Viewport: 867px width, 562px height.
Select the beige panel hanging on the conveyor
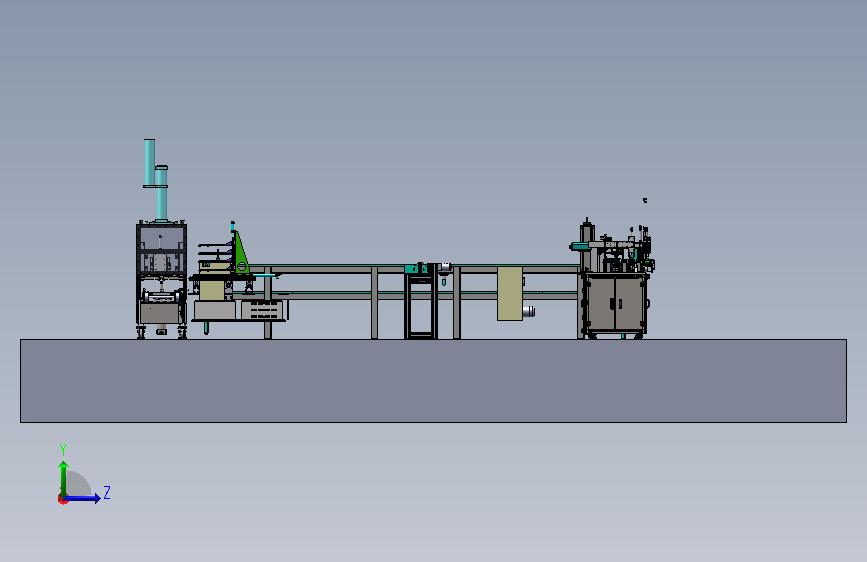click(510, 294)
